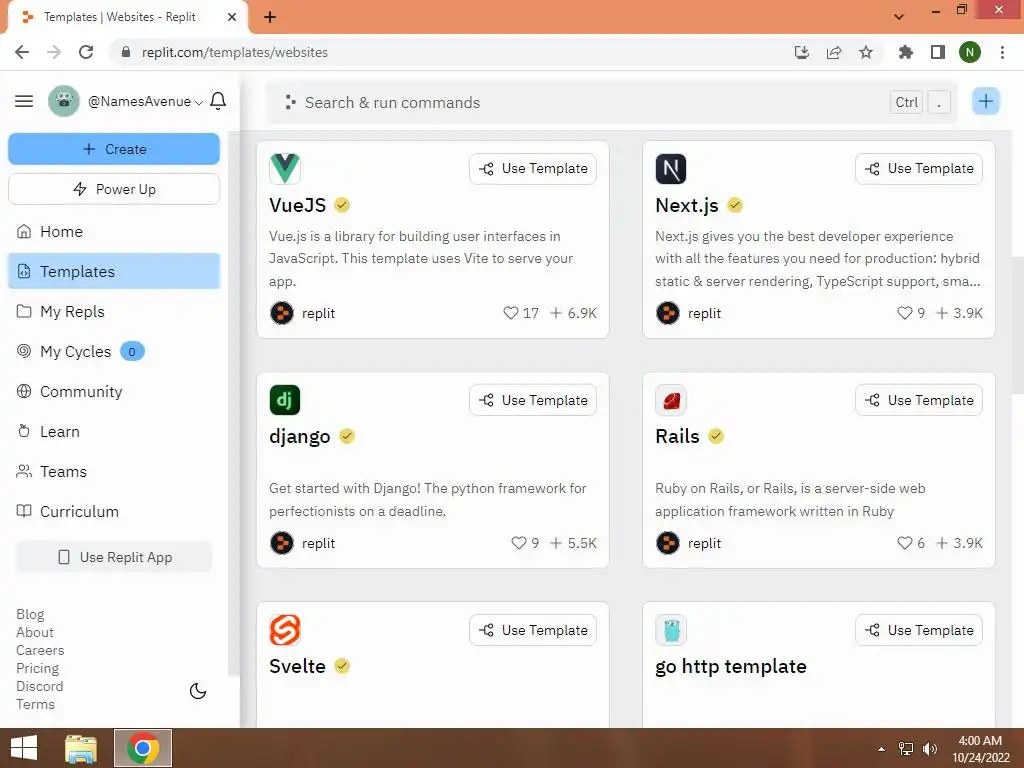Click the Next.js 3.9K fork plus icon
Image resolution: width=1024 pixels, height=768 pixels.
tap(942, 313)
